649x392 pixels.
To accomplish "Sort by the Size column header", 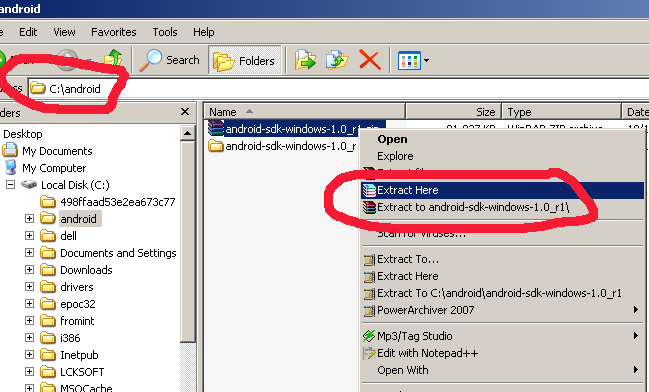I will (x=454, y=112).
